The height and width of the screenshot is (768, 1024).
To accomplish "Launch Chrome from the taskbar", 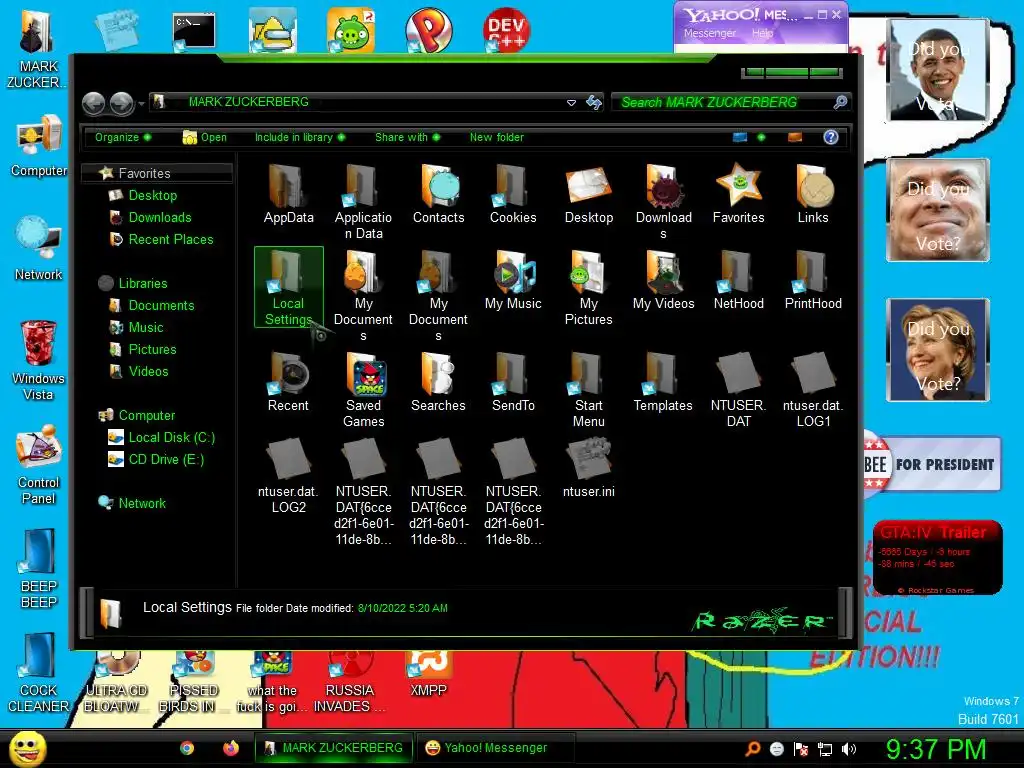I will coord(187,748).
